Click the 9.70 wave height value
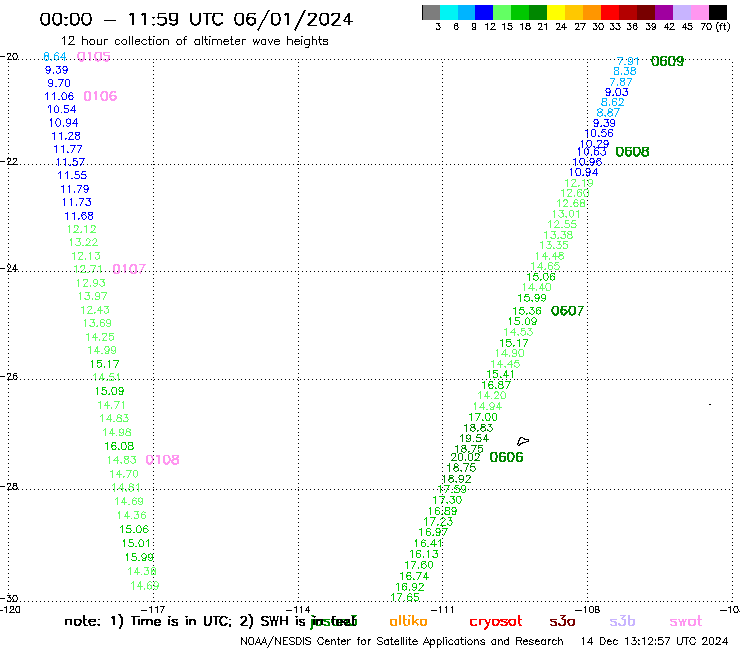 (59, 83)
